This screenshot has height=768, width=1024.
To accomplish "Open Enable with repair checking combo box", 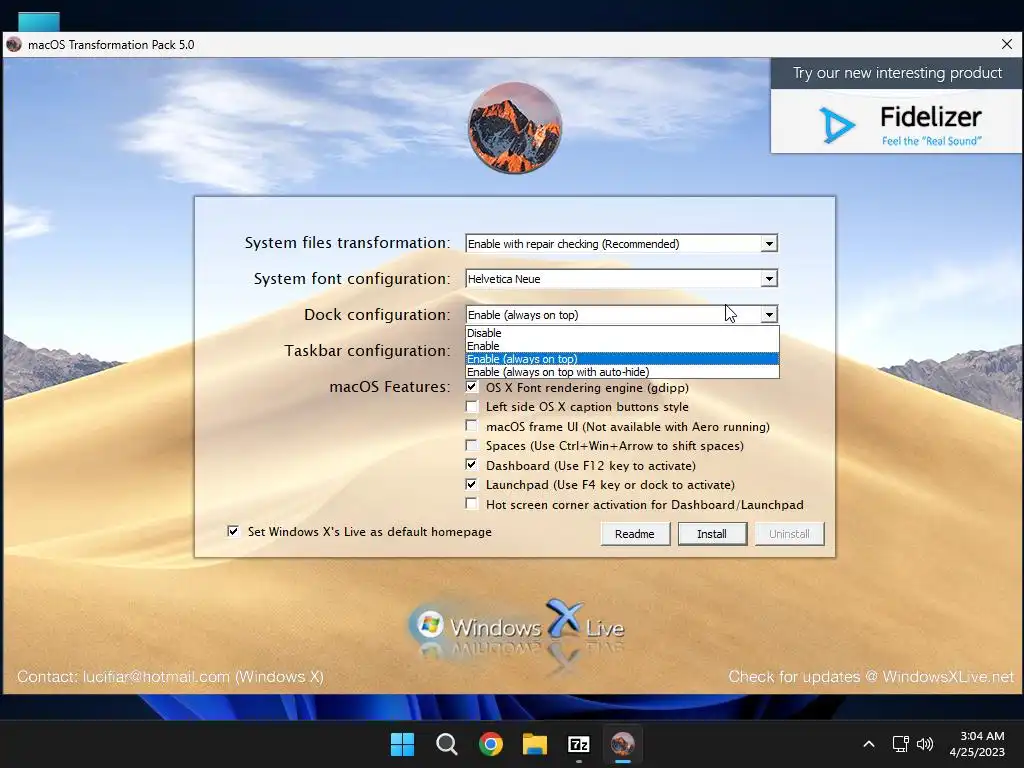I will pos(622,244).
